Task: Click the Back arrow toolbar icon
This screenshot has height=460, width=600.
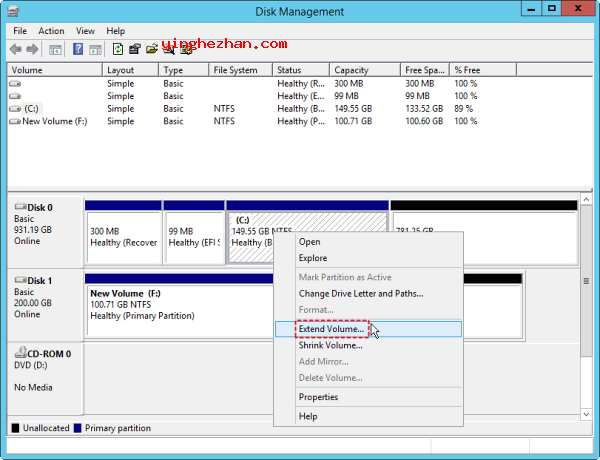Action: pyautogui.click(x=17, y=48)
